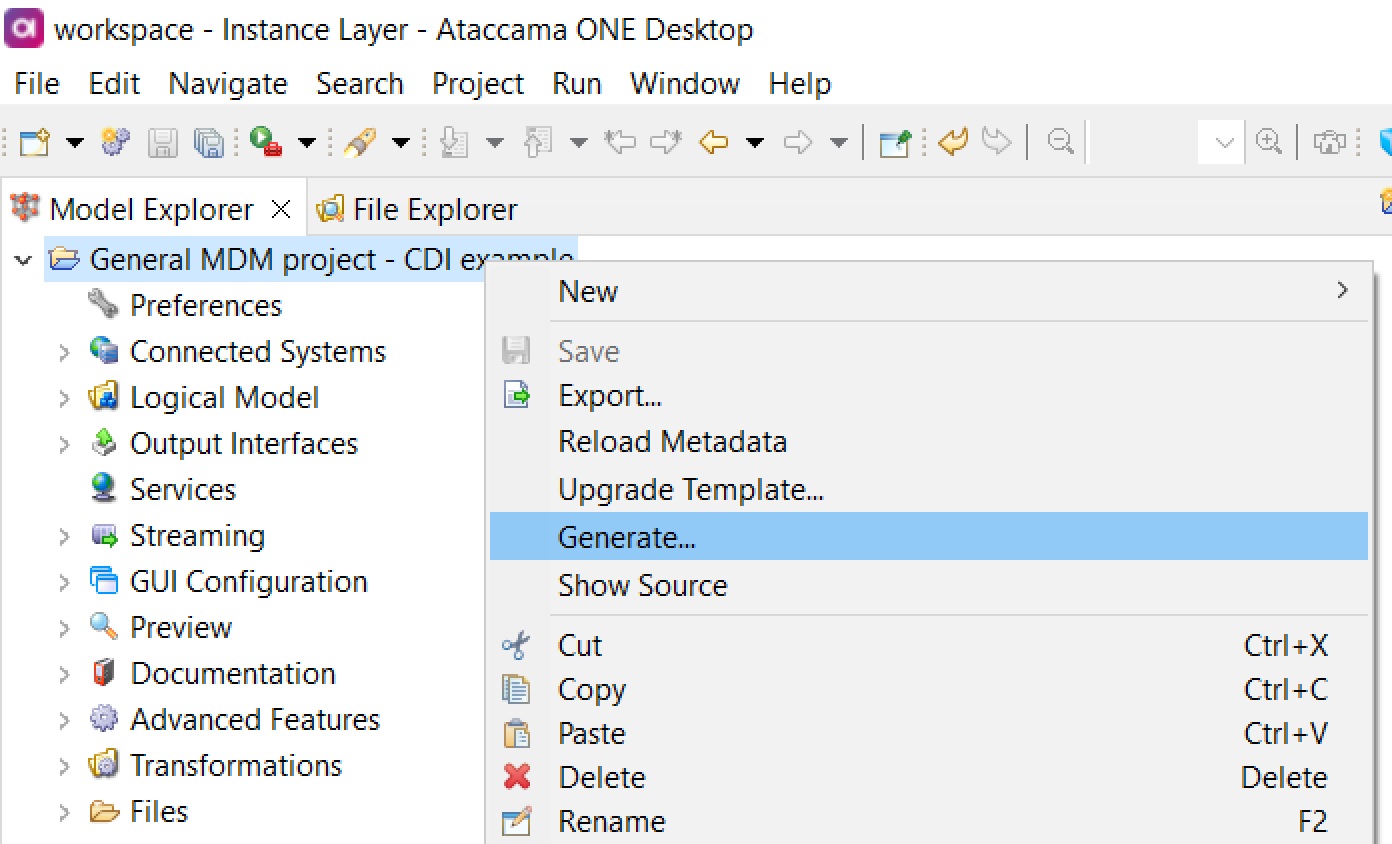1392x844 pixels.
Task: Open the Next Annotation dropdown arrow
Action: (x=495, y=143)
